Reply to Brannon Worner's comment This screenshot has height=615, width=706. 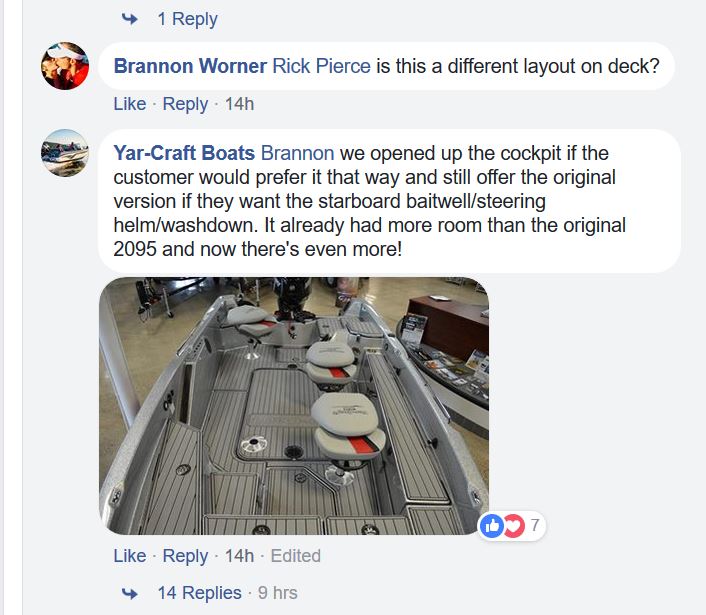[x=185, y=104]
